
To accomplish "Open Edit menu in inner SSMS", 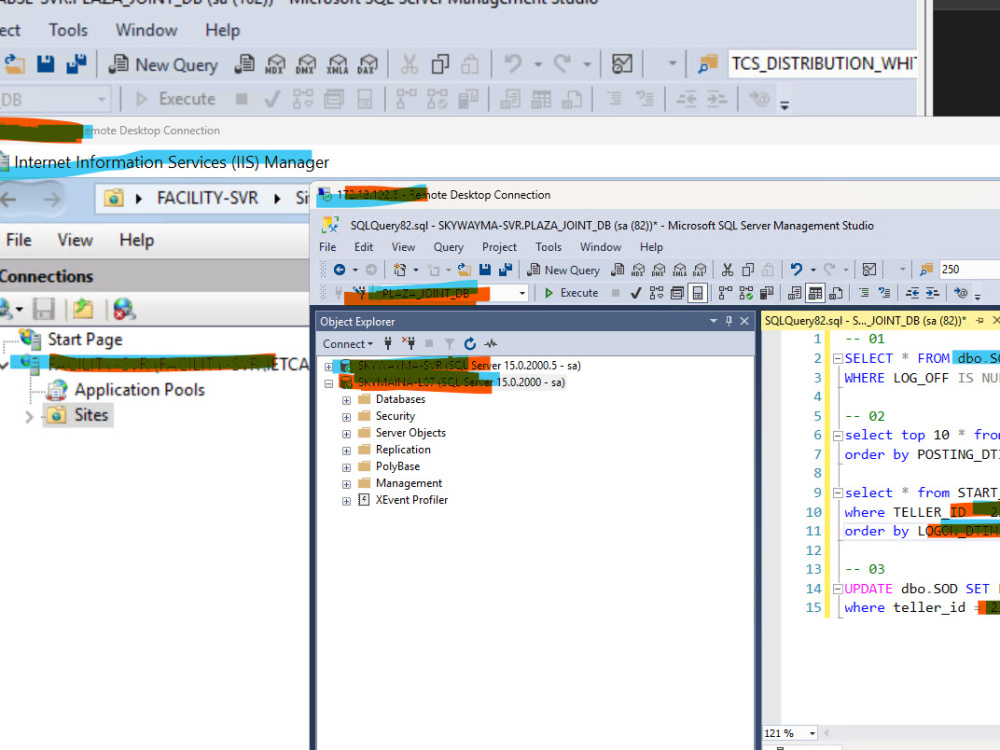I will [x=364, y=247].
